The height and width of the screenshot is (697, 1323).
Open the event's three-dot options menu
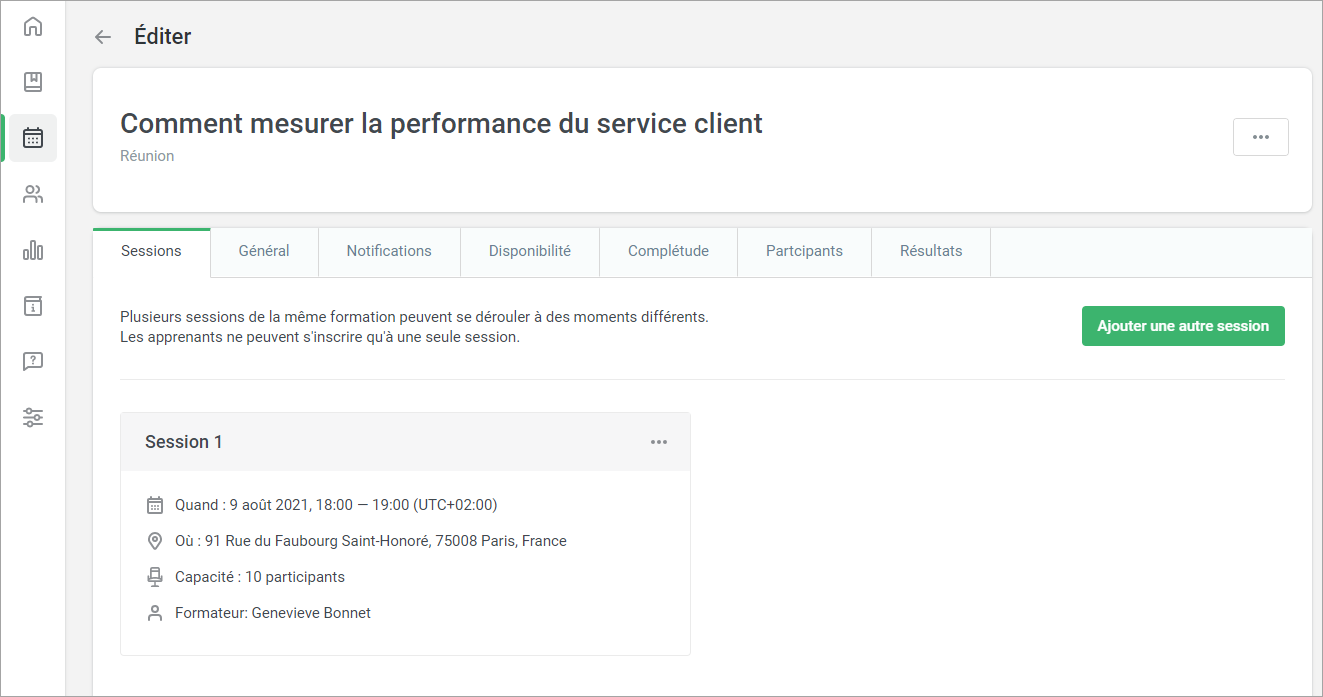coord(1260,137)
